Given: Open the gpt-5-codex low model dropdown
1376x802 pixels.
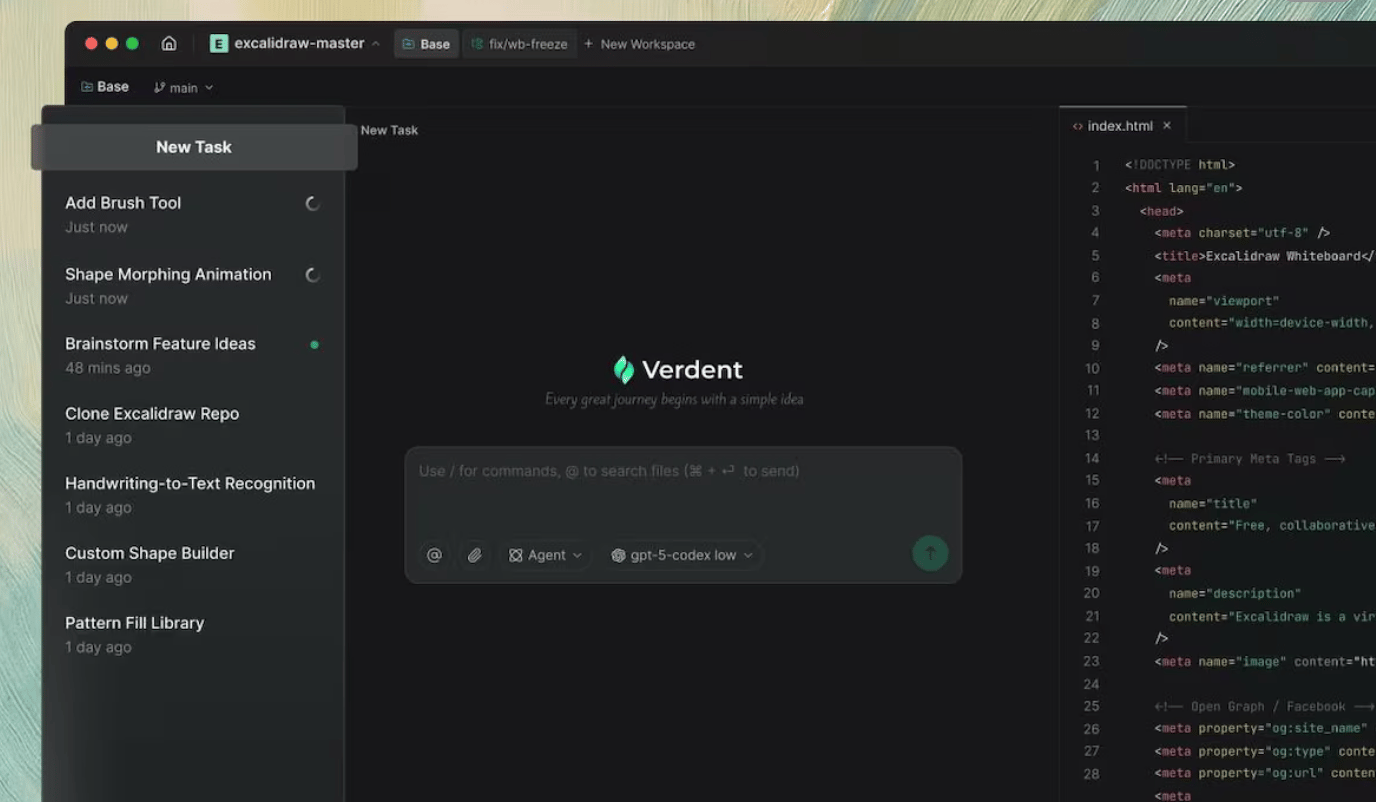Looking at the screenshot, I should [x=682, y=555].
